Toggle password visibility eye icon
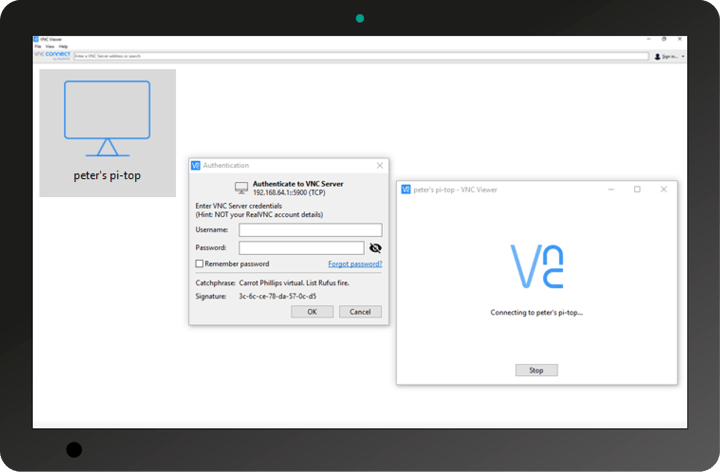The width and height of the screenshot is (720, 472). pyautogui.click(x=375, y=248)
